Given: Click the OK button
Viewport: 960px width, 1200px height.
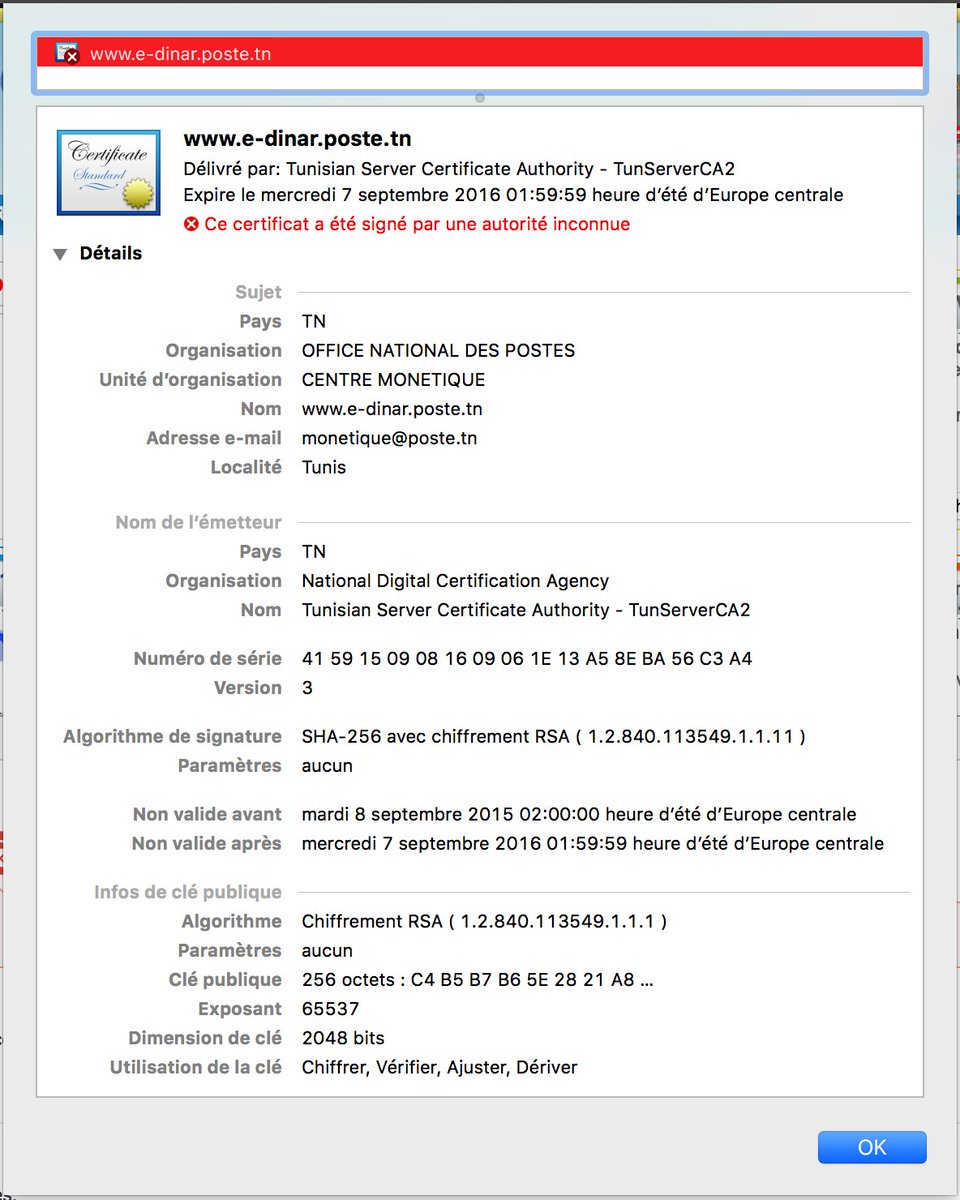Looking at the screenshot, I should (872, 1147).
